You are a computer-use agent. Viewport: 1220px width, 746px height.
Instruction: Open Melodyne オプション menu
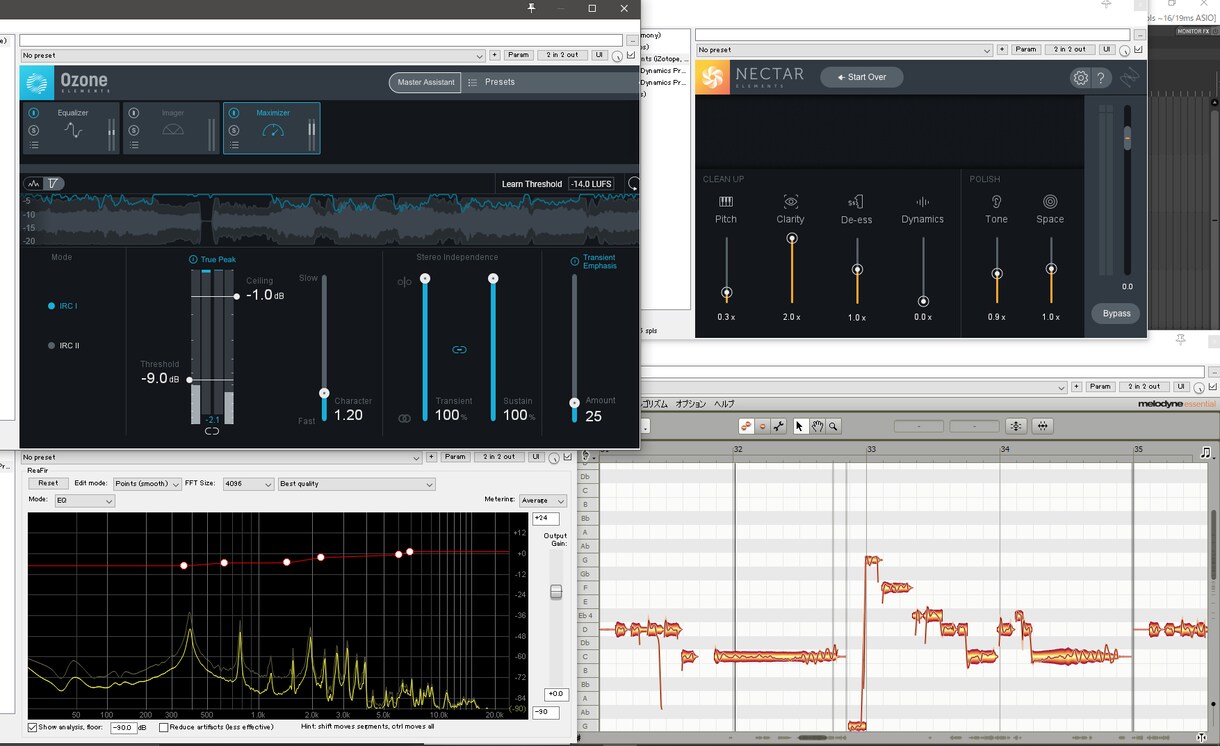(690, 404)
